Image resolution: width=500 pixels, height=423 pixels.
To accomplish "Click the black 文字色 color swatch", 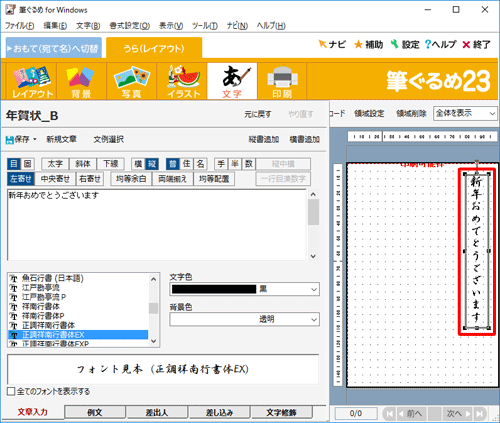I will pyautogui.click(x=214, y=289).
